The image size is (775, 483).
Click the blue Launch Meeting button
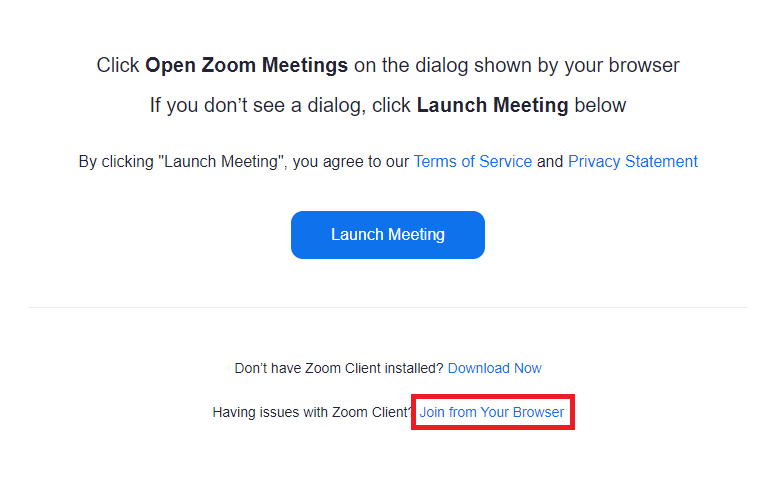pos(387,235)
